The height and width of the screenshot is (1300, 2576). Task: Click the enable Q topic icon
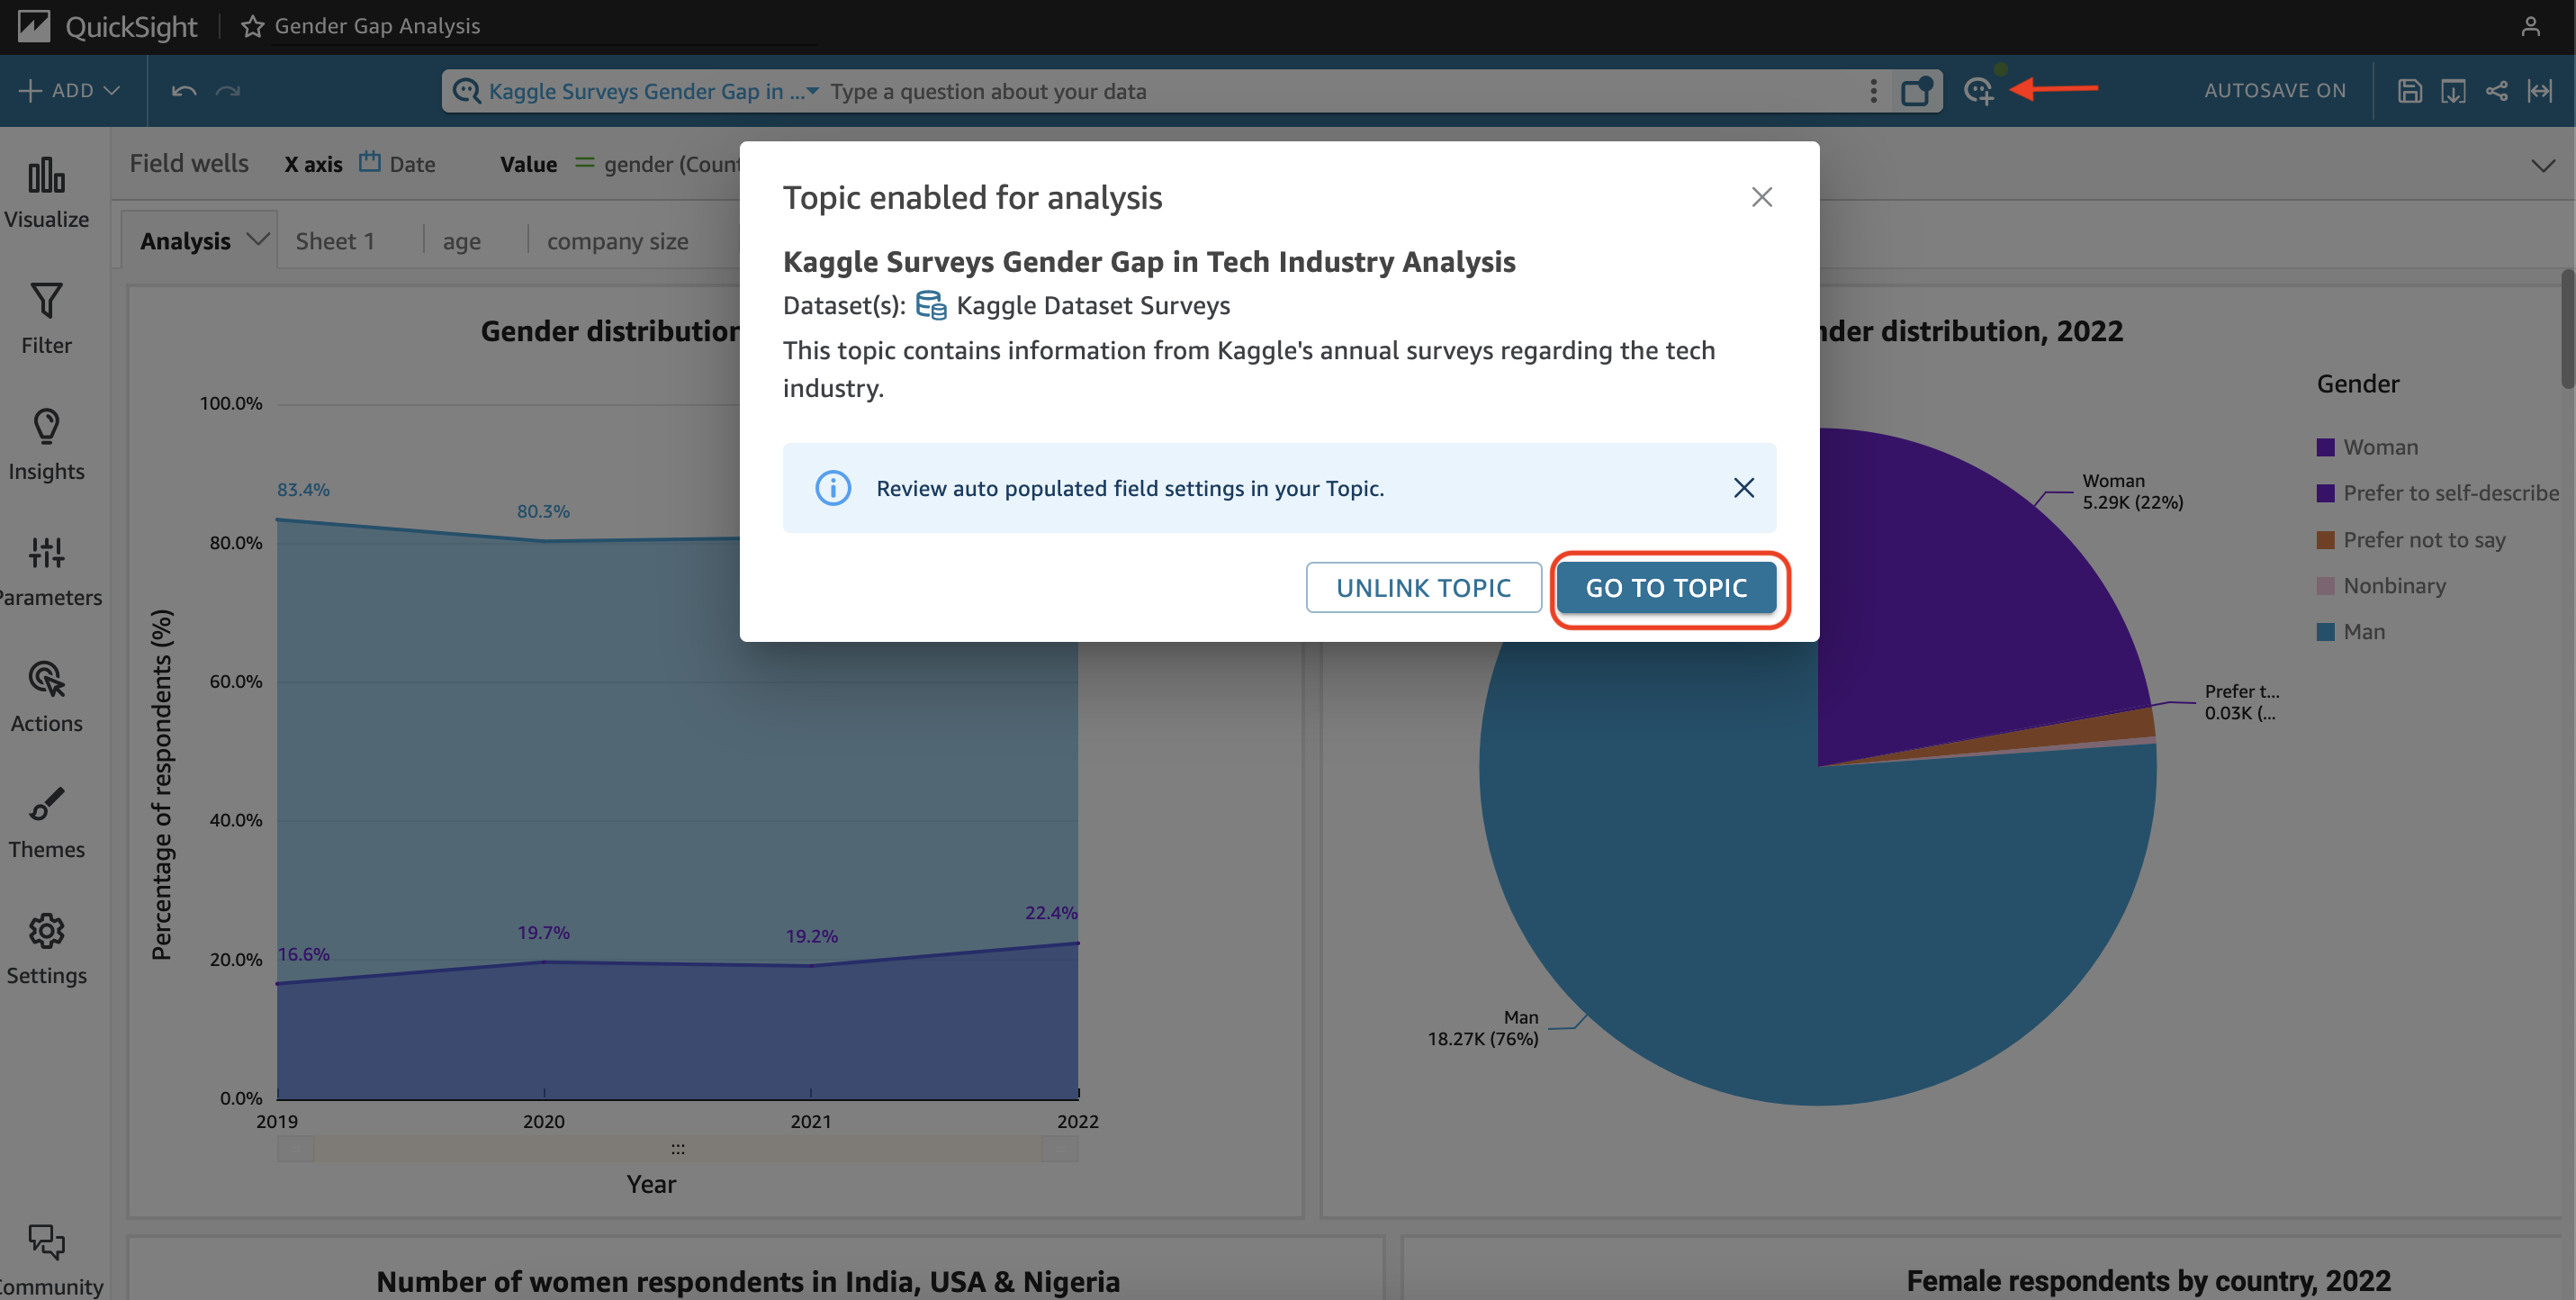pos(1979,90)
